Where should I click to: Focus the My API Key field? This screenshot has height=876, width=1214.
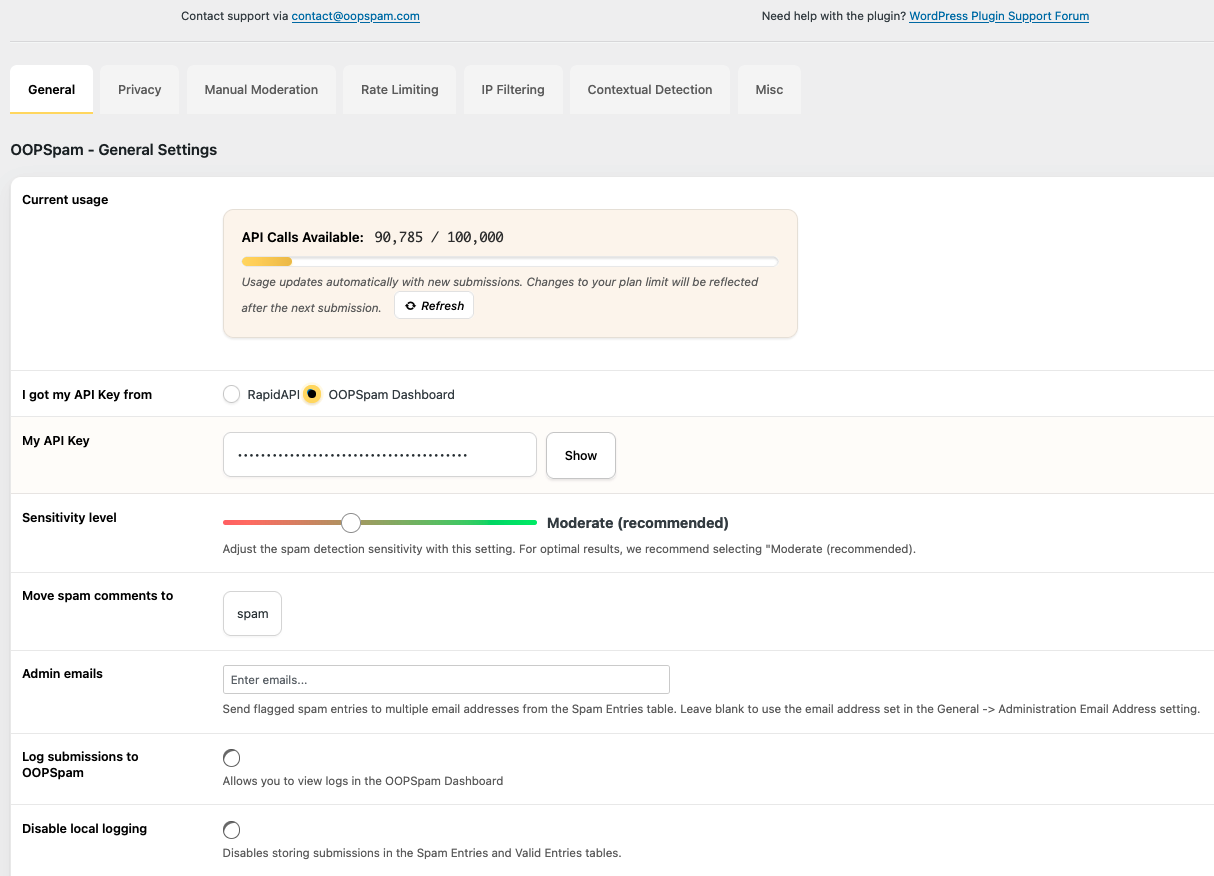coord(379,455)
